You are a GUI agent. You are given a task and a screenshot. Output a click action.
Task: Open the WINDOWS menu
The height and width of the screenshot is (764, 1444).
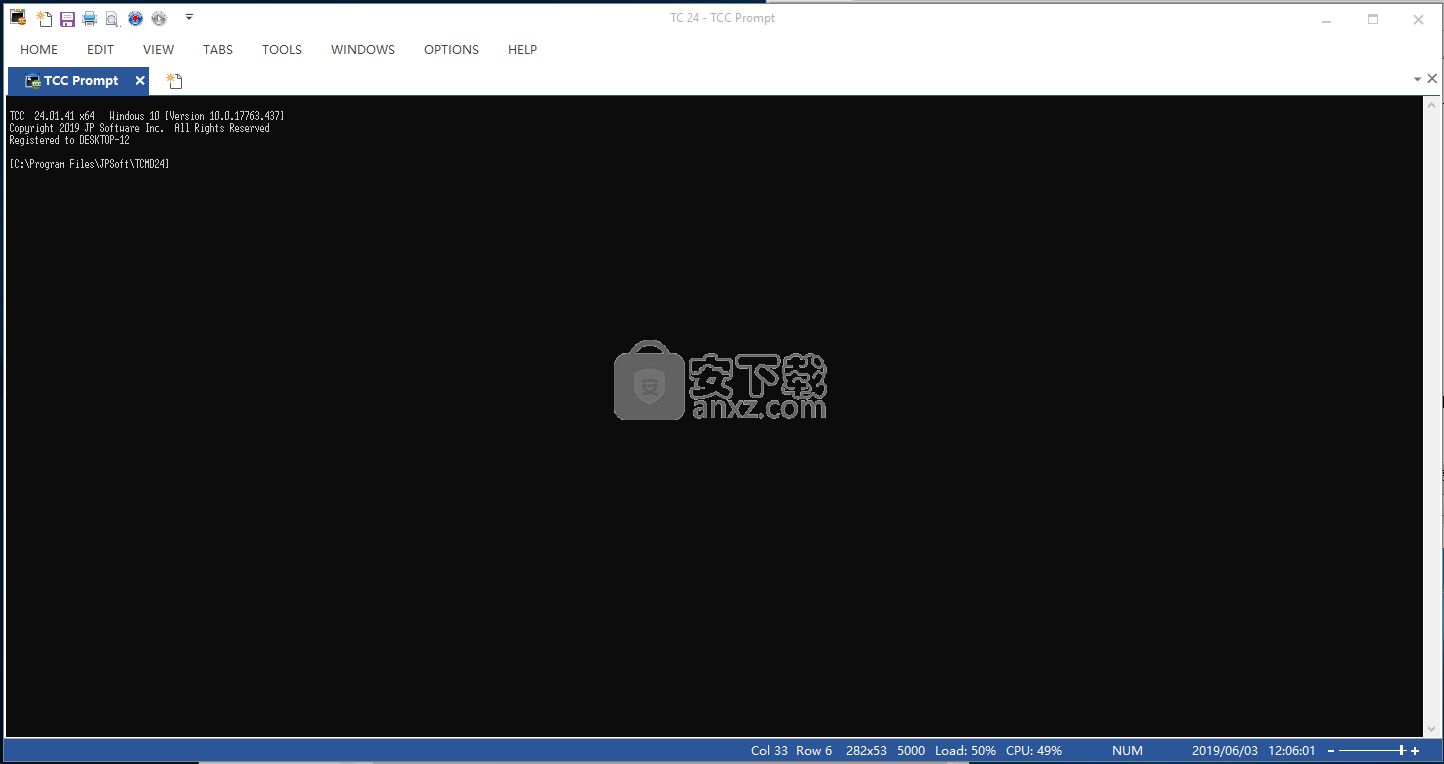(x=363, y=49)
